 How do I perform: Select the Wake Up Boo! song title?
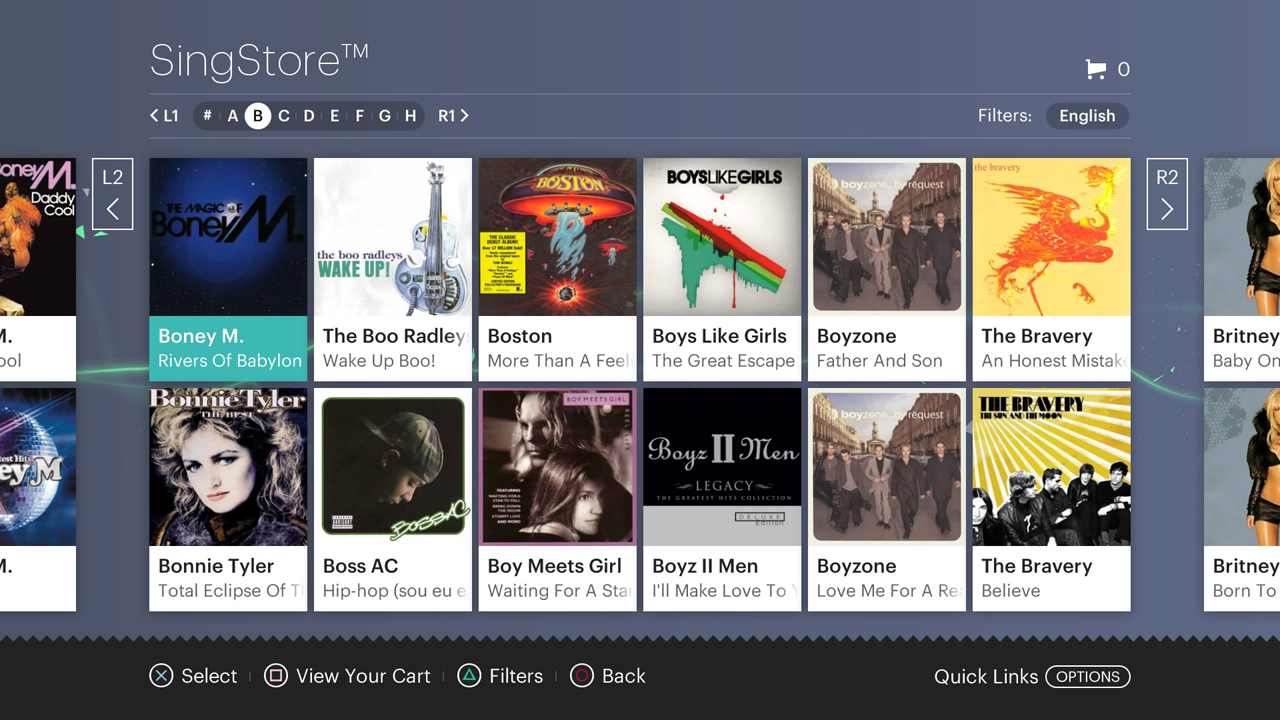tap(379, 361)
